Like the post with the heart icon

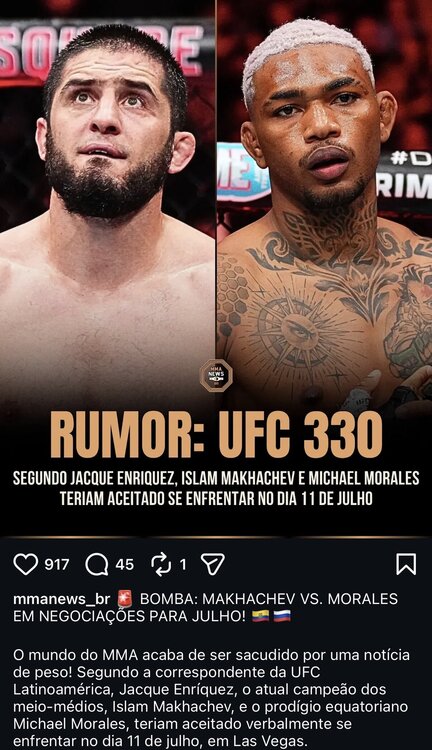pyautogui.click(x=26, y=564)
